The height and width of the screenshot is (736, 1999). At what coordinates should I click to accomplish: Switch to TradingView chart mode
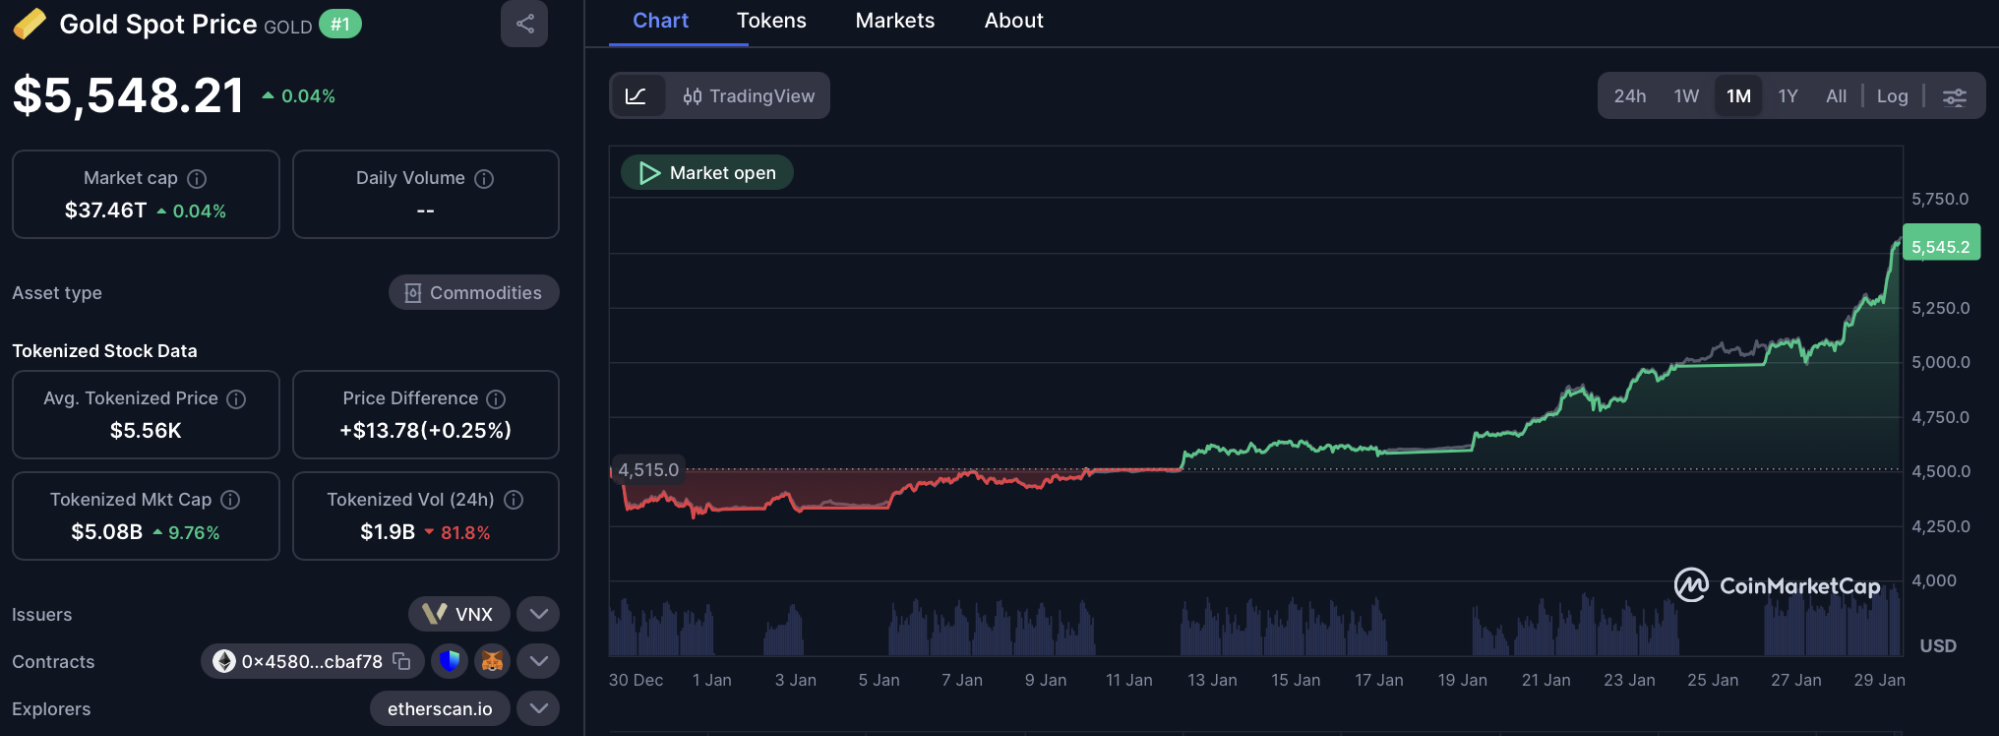tap(749, 96)
